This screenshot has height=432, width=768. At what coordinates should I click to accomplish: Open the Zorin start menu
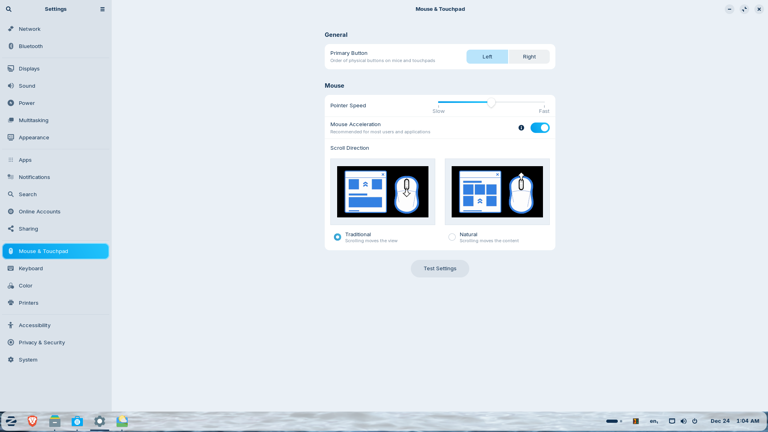click(x=11, y=421)
